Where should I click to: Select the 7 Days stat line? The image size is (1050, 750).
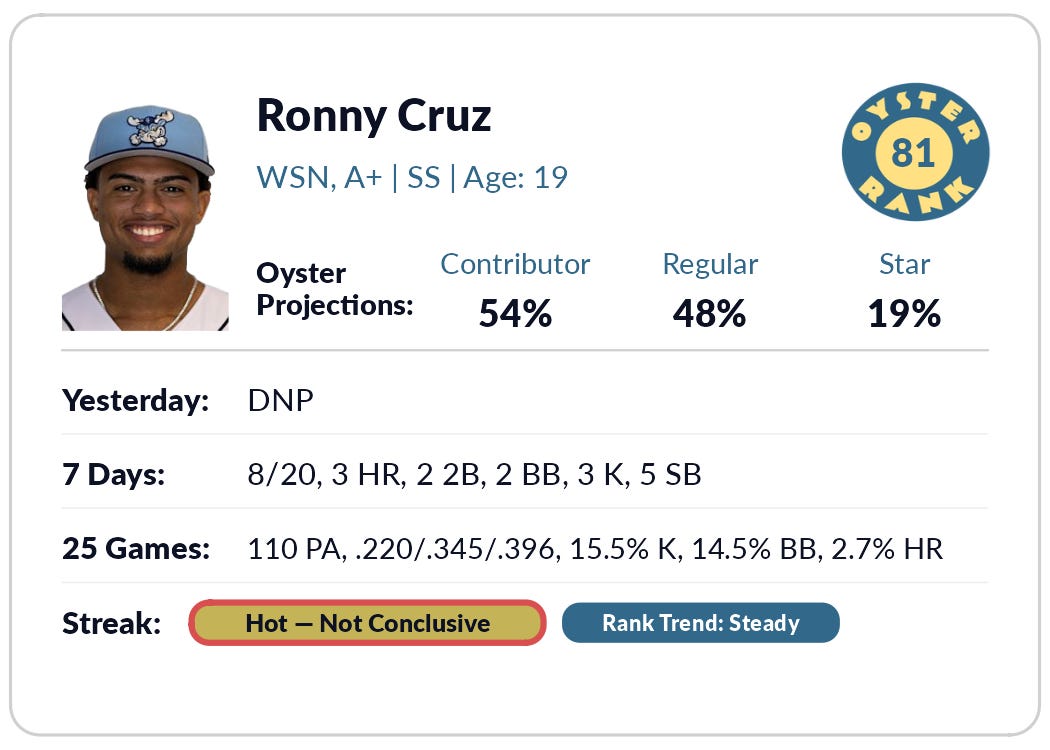pyautogui.click(x=474, y=475)
